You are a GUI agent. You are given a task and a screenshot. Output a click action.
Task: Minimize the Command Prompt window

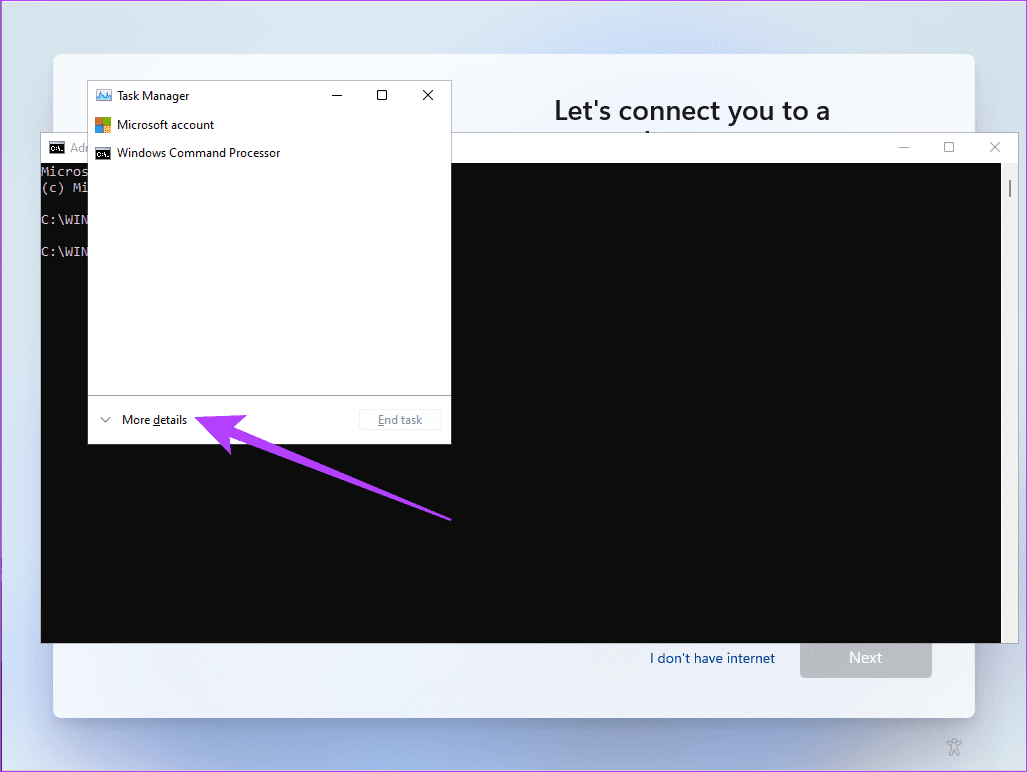click(904, 147)
